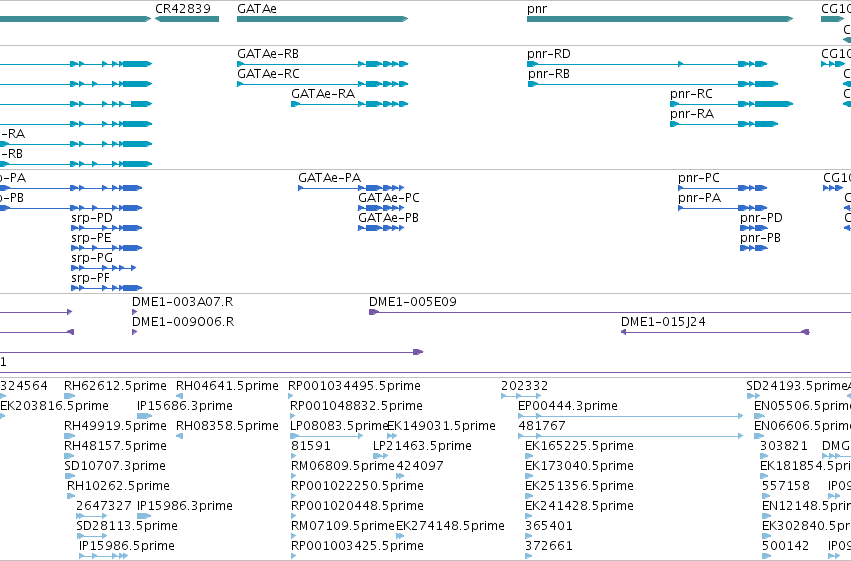Click the RP001048832.5prime EST label

coord(356,406)
